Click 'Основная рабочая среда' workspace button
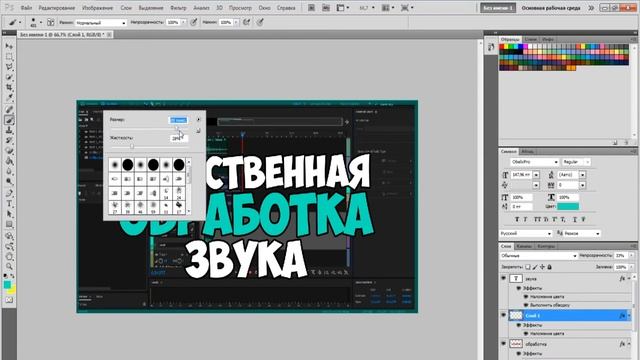The height and width of the screenshot is (360, 640). point(551,8)
